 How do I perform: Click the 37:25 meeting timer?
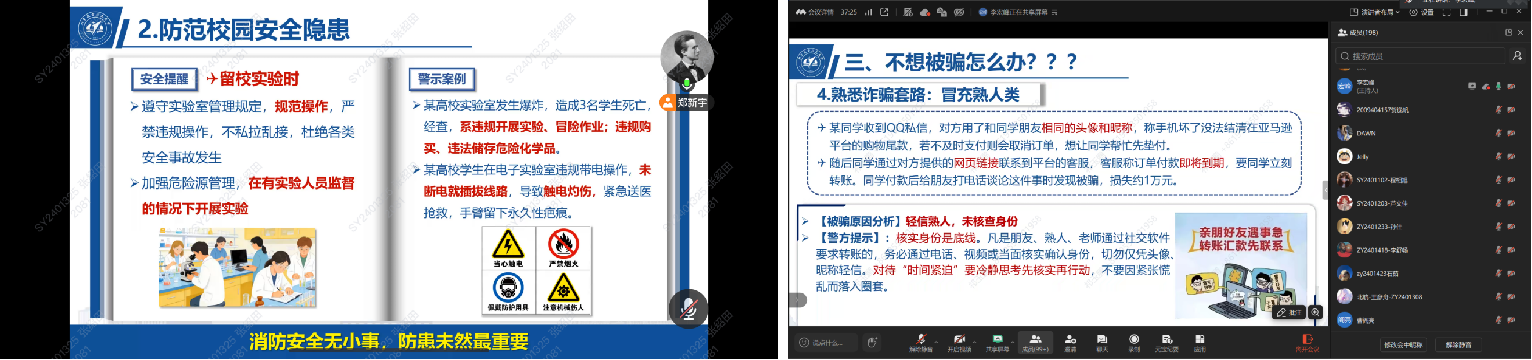pyautogui.click(x=848, y=12)
